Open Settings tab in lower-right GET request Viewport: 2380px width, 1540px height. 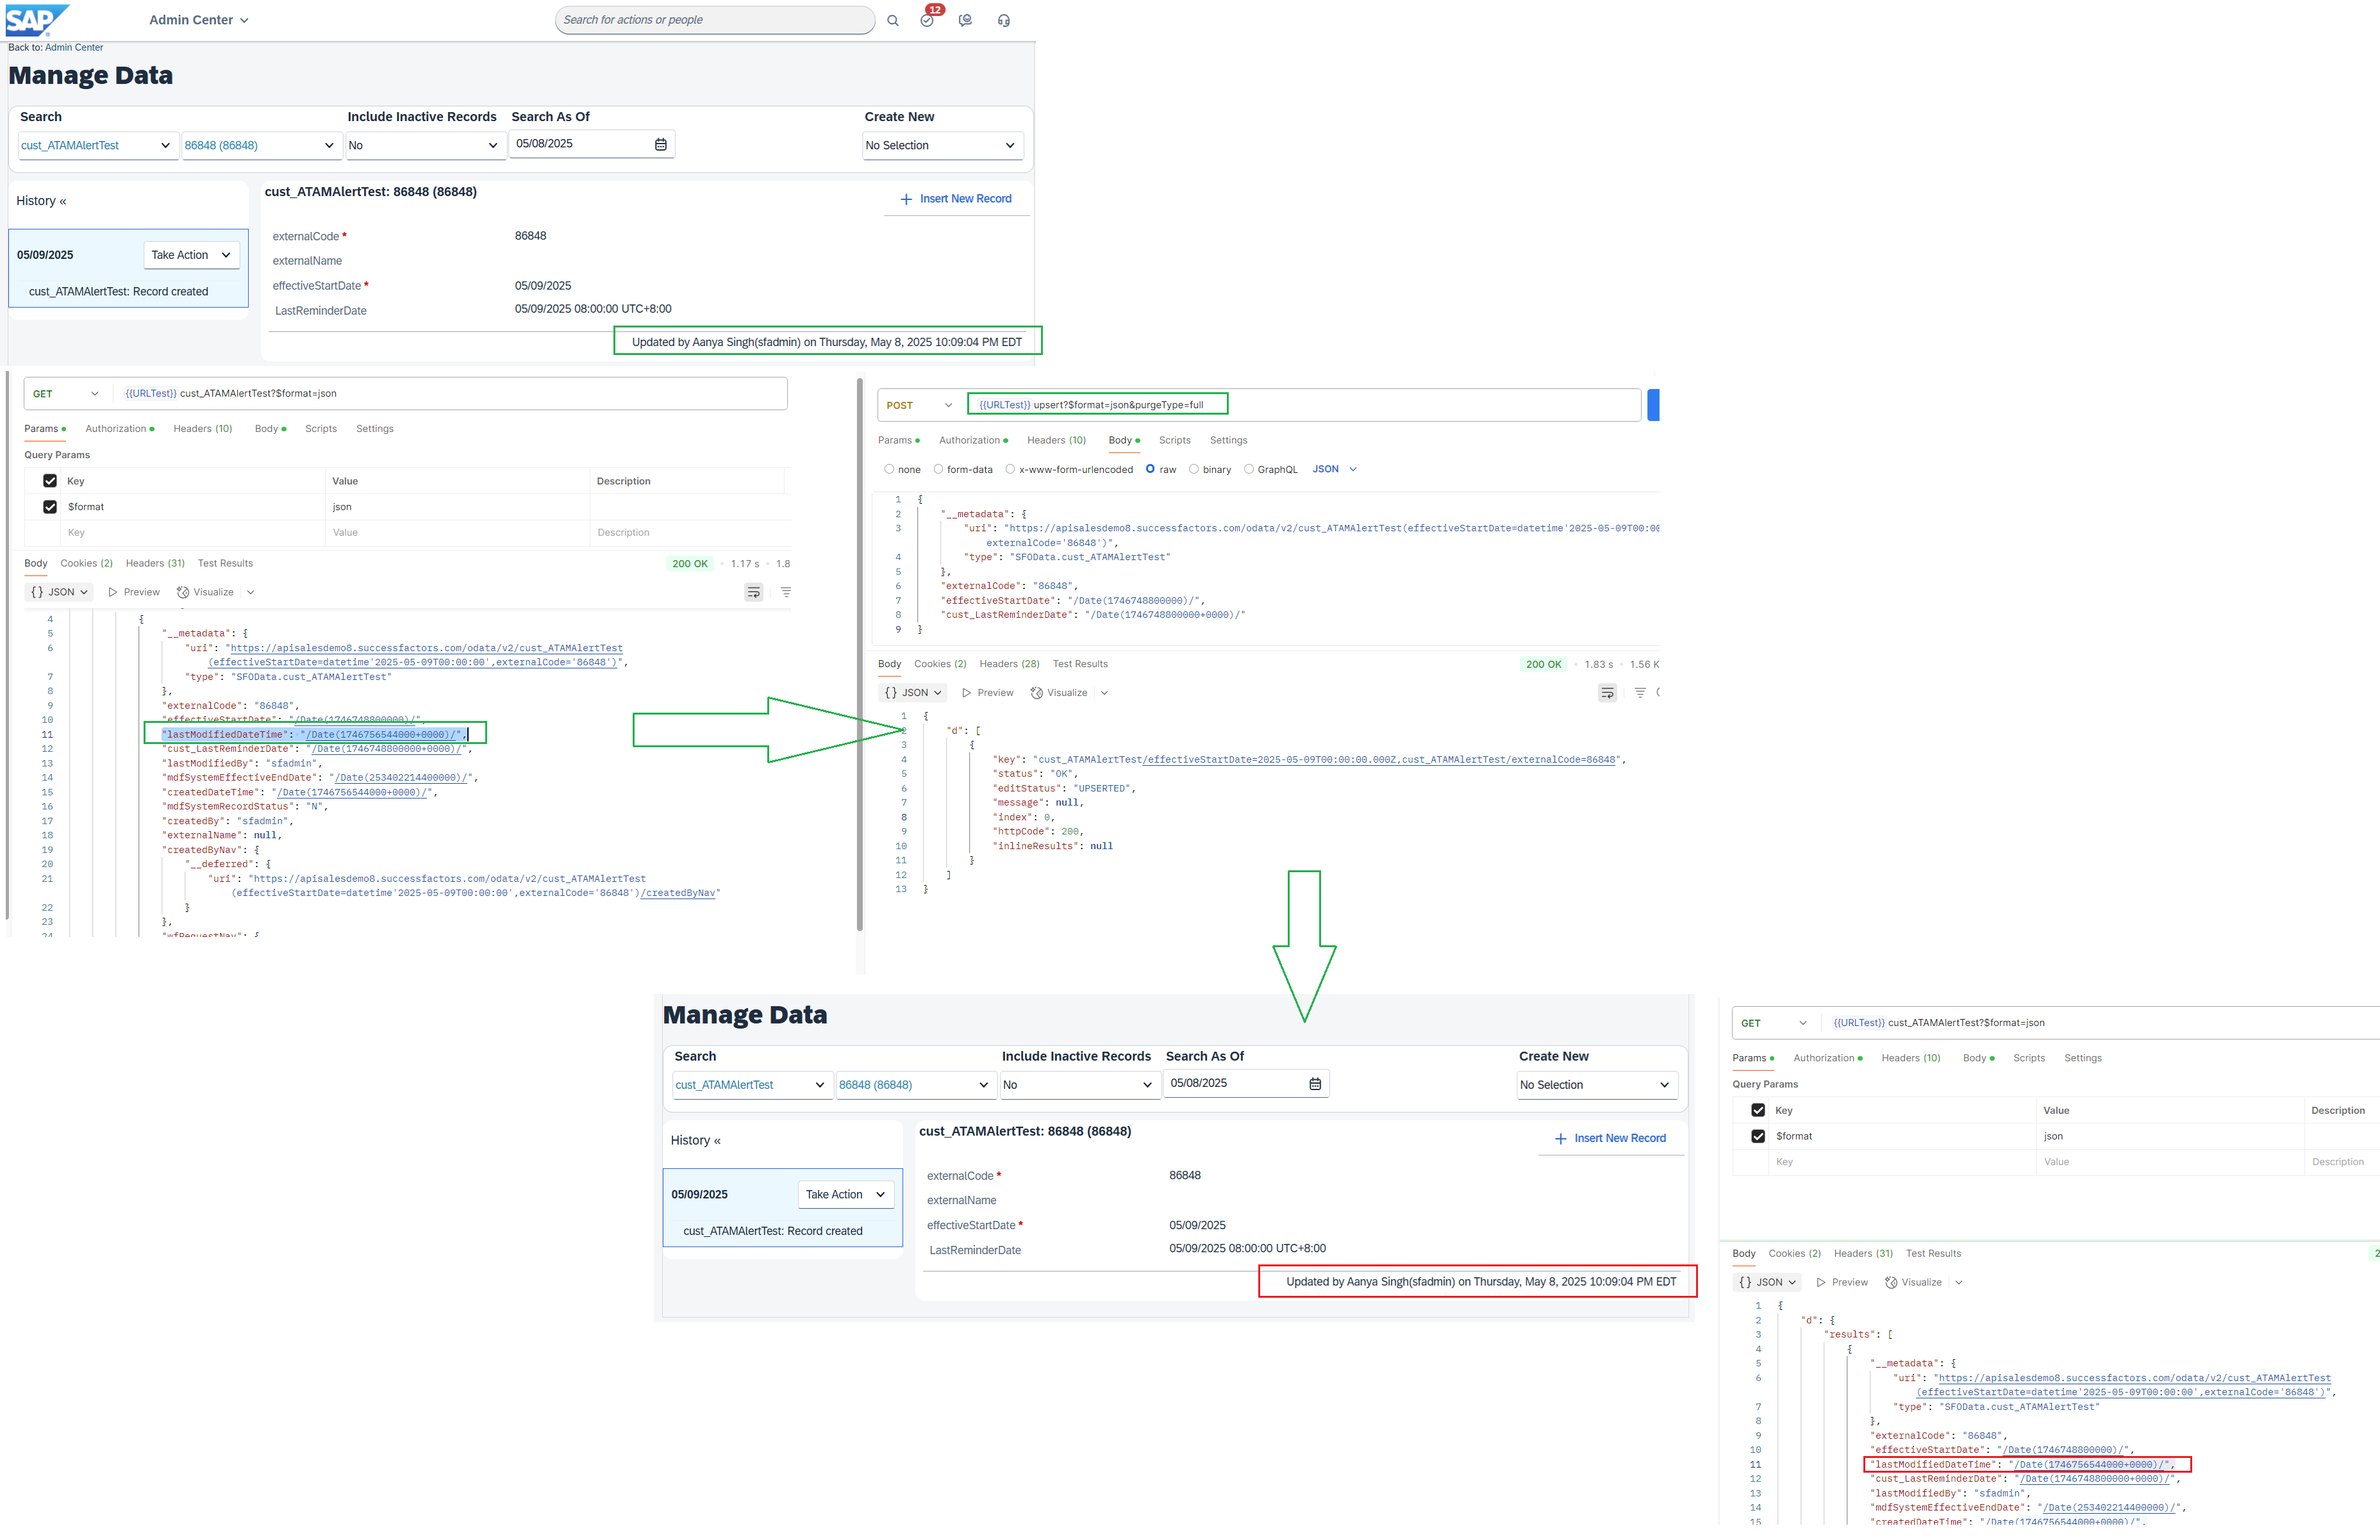(2082, 1059)
